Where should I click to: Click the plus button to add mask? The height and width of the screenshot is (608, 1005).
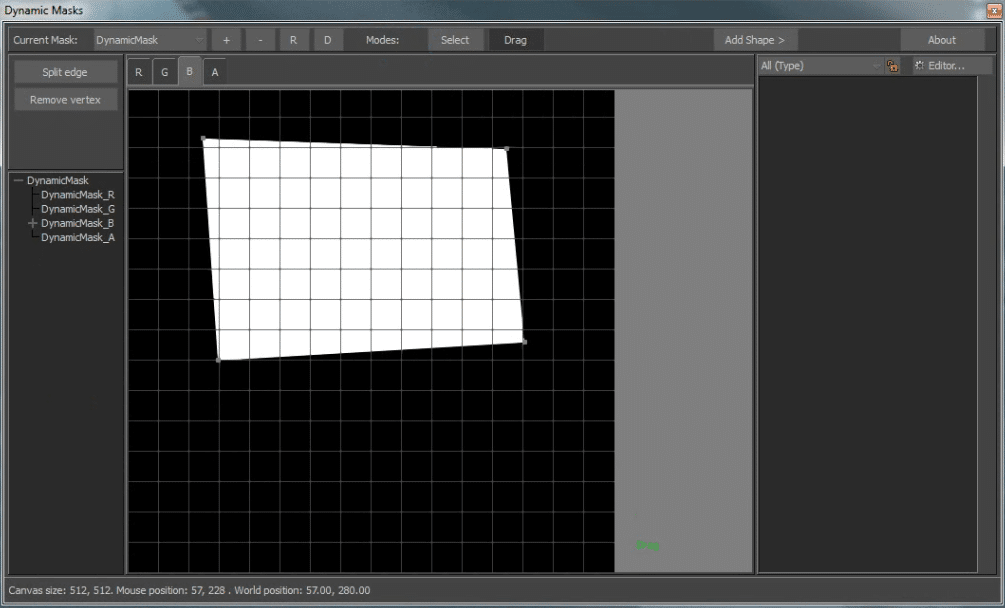pos(226,40)
